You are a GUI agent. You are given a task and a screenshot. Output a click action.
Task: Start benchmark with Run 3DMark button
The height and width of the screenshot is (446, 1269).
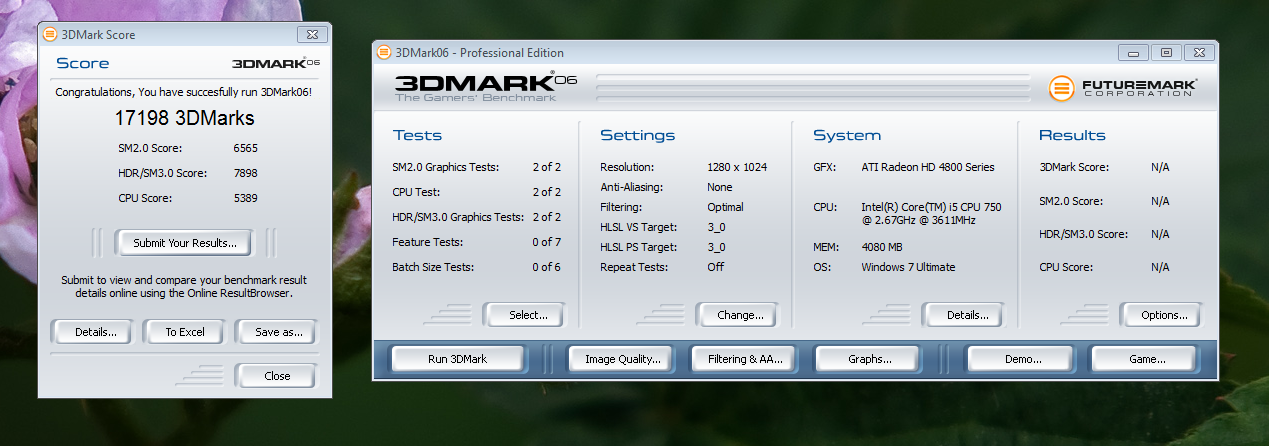tap(457, 359)
